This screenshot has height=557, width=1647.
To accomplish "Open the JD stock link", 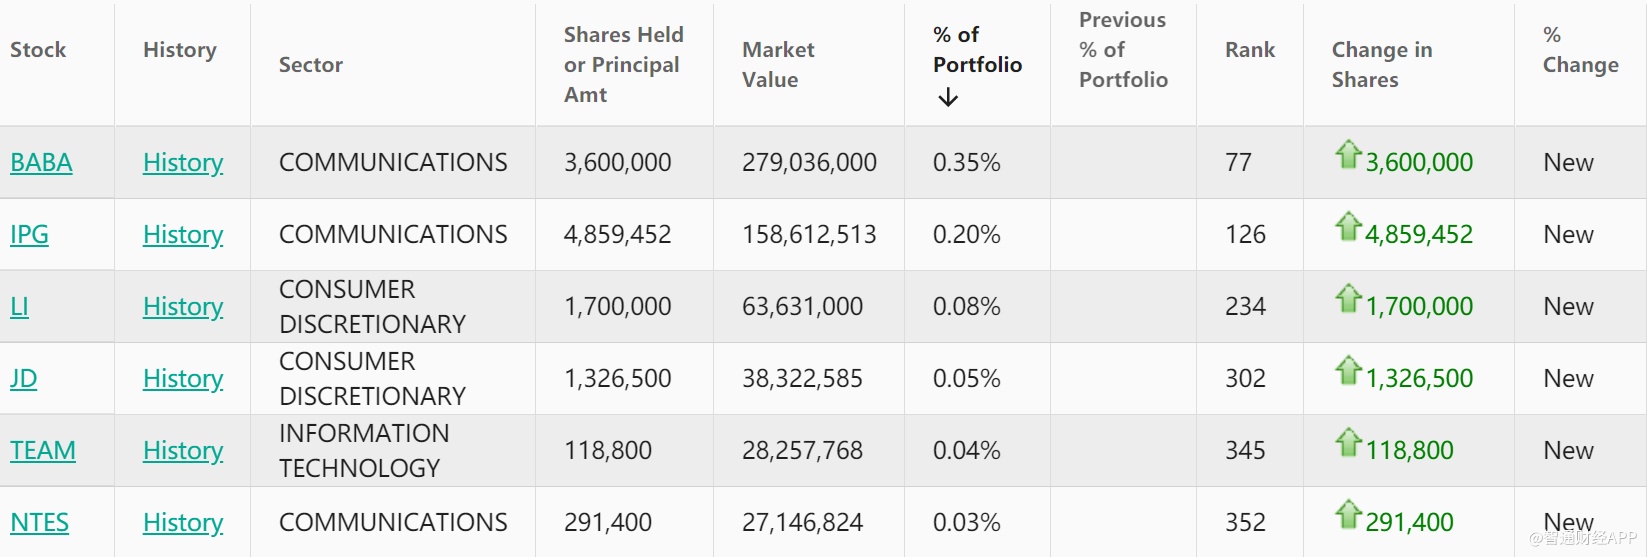I will [x=23, y=379].
